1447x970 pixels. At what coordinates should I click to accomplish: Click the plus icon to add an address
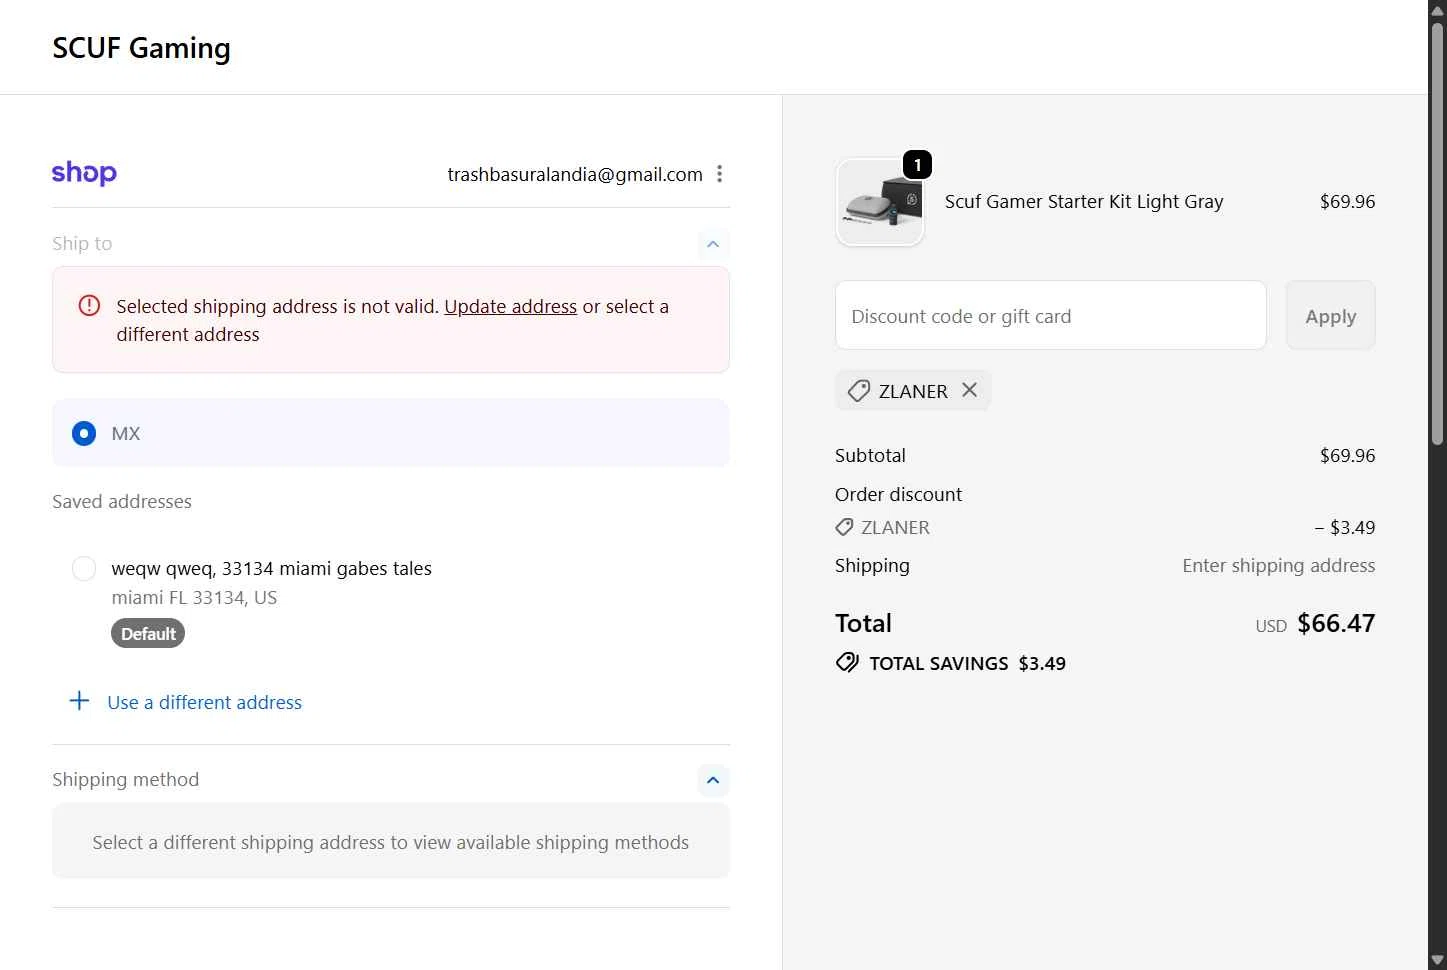[x=79, y=701]
